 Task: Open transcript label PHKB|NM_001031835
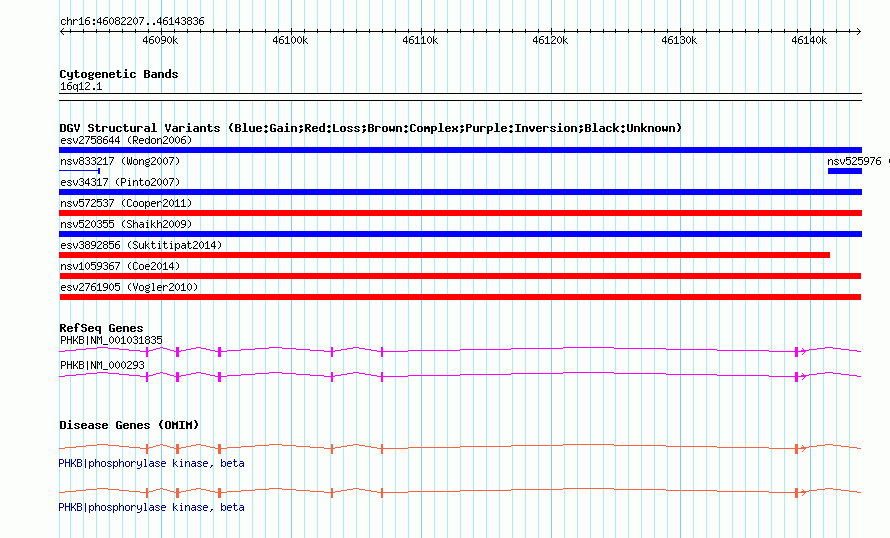111,341
